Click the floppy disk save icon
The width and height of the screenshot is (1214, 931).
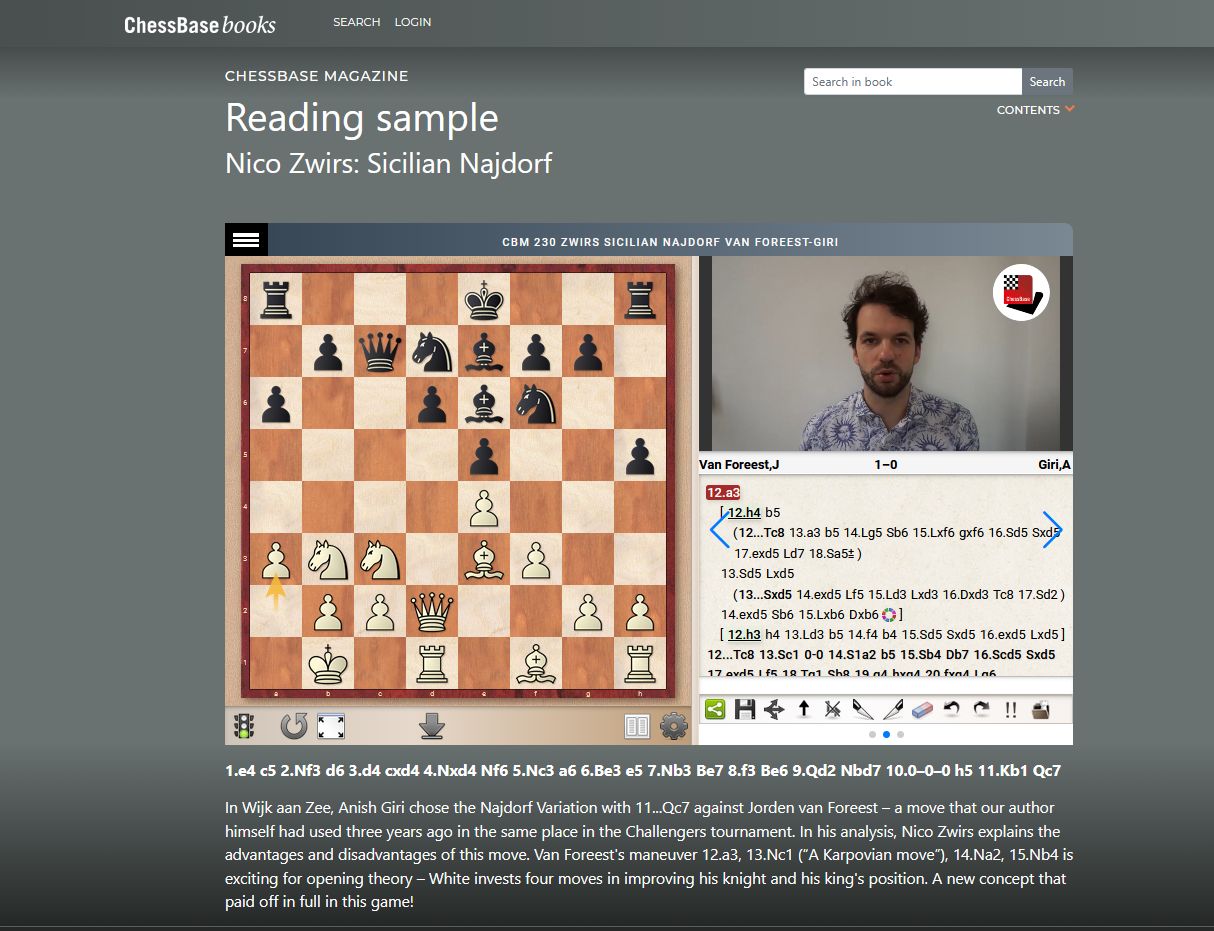[744, 709]
